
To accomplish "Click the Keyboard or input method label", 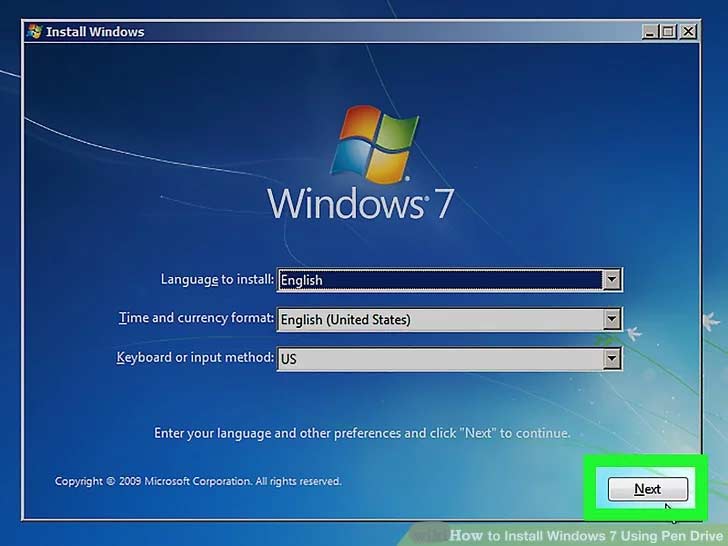I will click(x=195, y=358).
